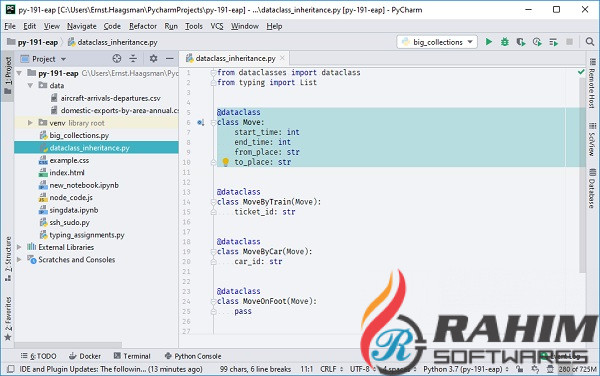
Task: Collapse the py-191-eap root folder arrow
Action: [19, 73]
